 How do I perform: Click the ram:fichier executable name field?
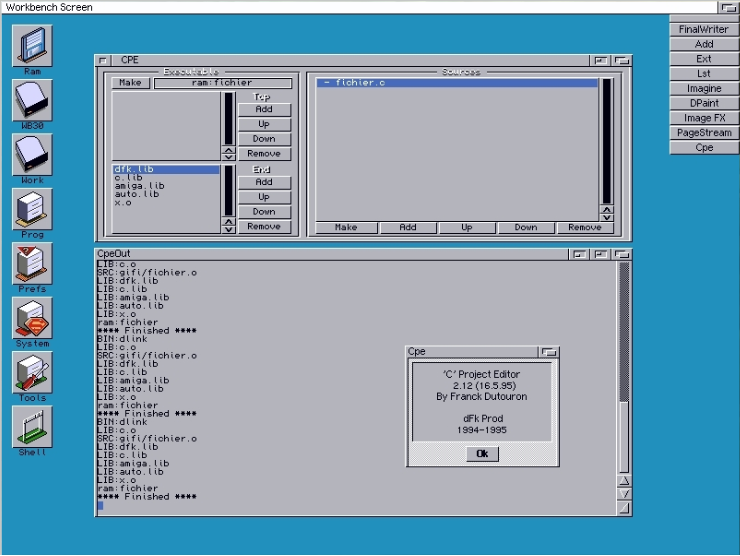click(222, 83)
